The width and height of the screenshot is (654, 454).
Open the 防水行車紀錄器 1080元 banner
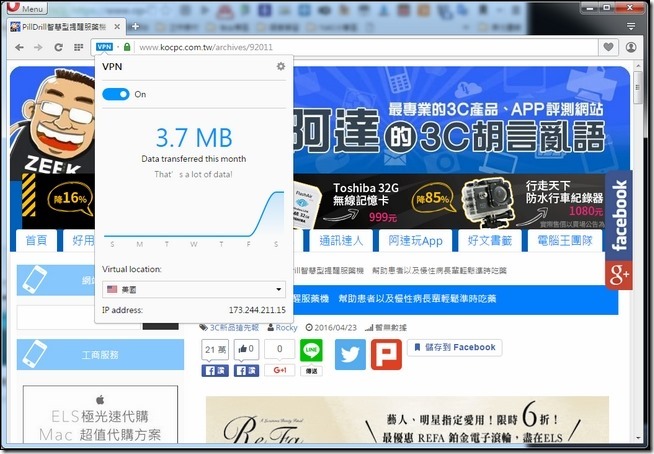point(534,202)
